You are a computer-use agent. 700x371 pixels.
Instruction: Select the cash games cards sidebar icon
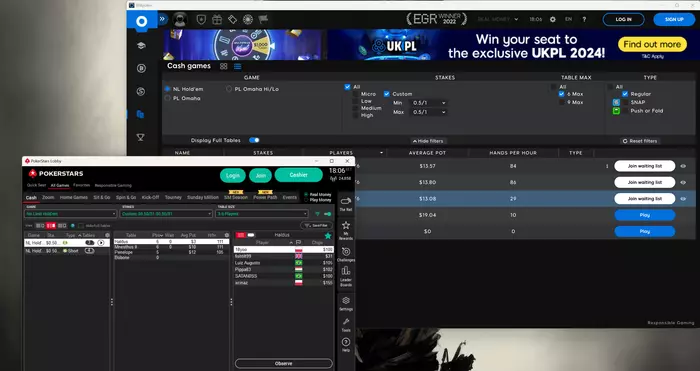pos(141,114)
